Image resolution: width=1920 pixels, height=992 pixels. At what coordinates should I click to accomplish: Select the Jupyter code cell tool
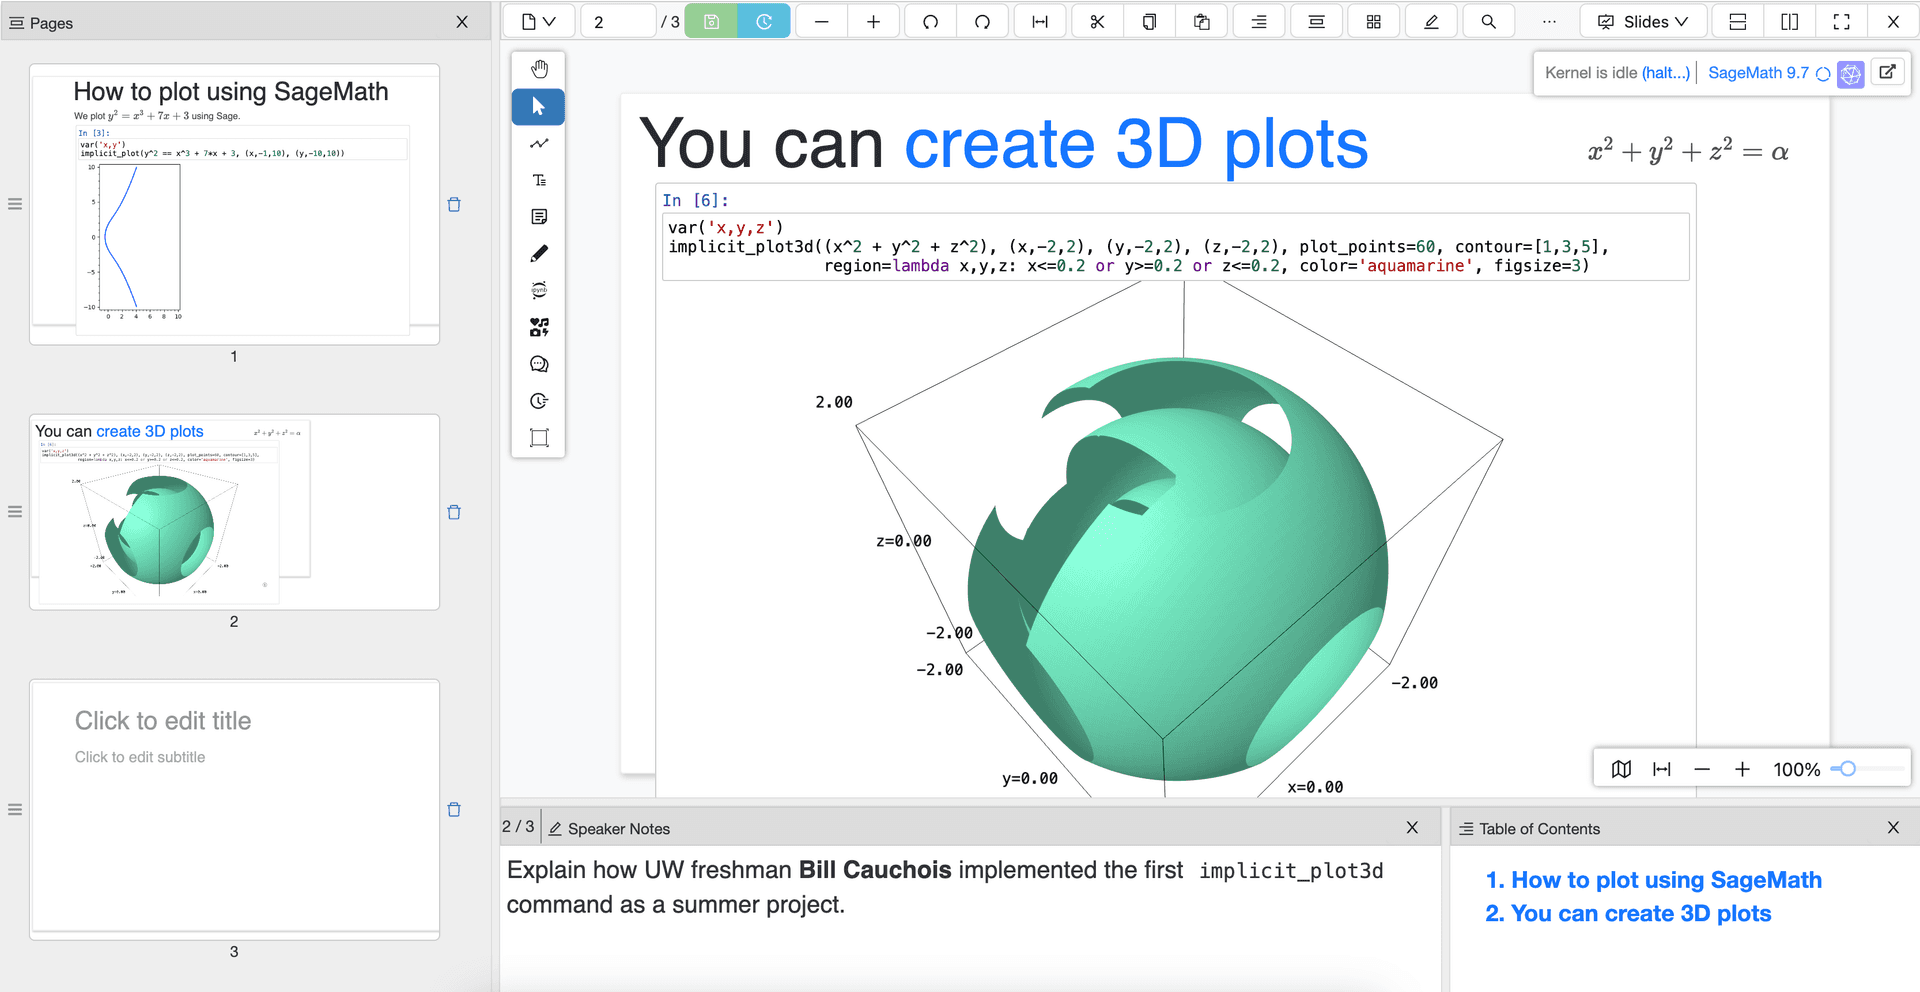tap(539, 290)
